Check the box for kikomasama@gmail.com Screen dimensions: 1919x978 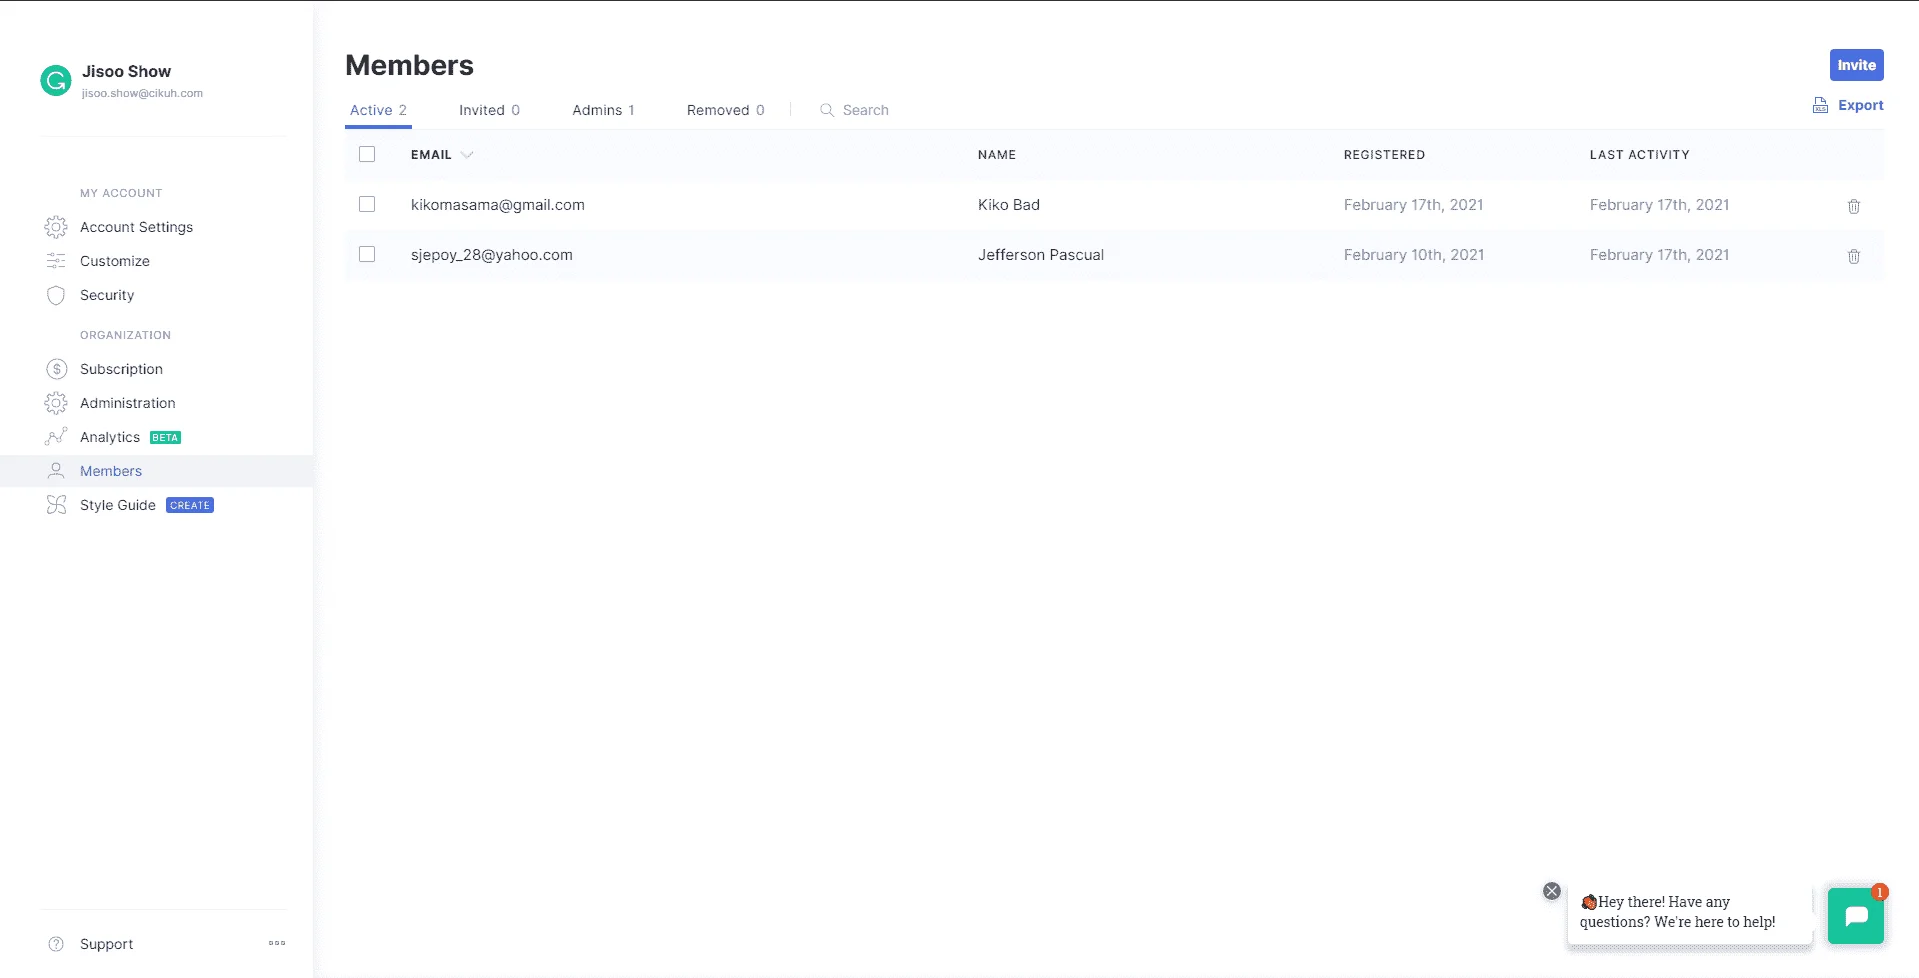click(x=367, y=204)
